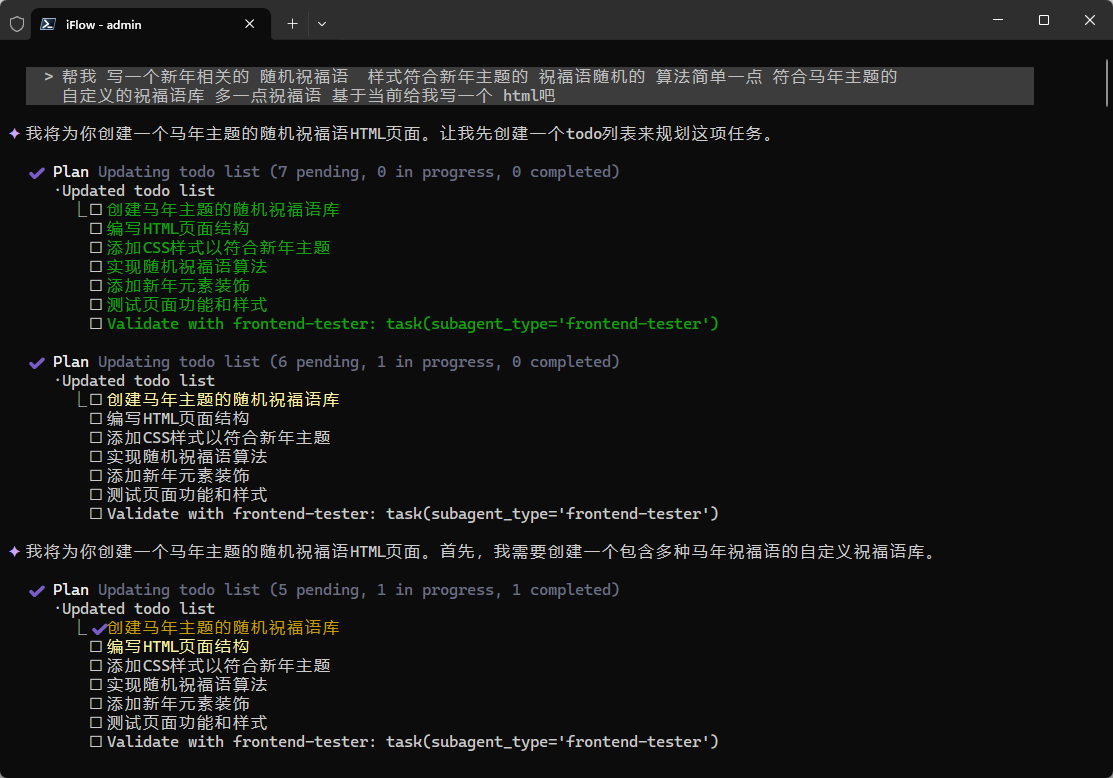Image resolution: width=1113 pixels, height=778 pixels.
Task: Click Updated todo list heading under the 5 pending Plan
Action: pos(138,609)
